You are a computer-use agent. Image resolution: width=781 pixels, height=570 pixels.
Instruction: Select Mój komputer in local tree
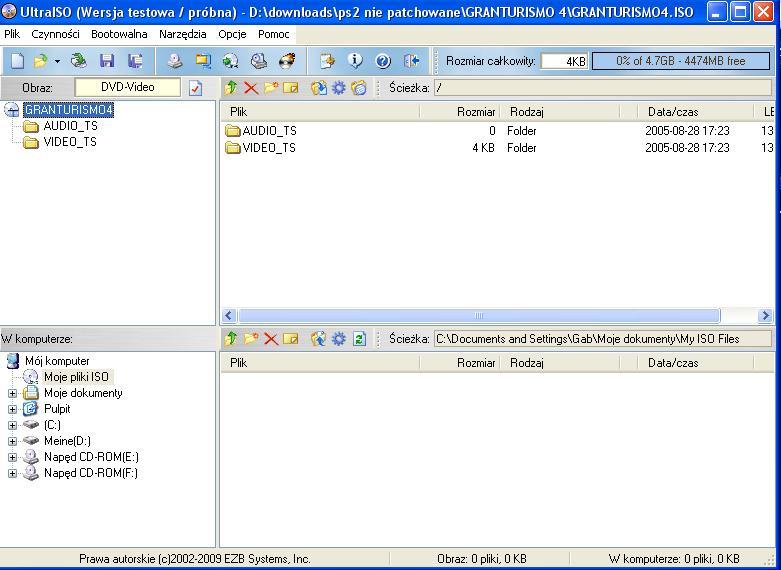coord(57,361)
